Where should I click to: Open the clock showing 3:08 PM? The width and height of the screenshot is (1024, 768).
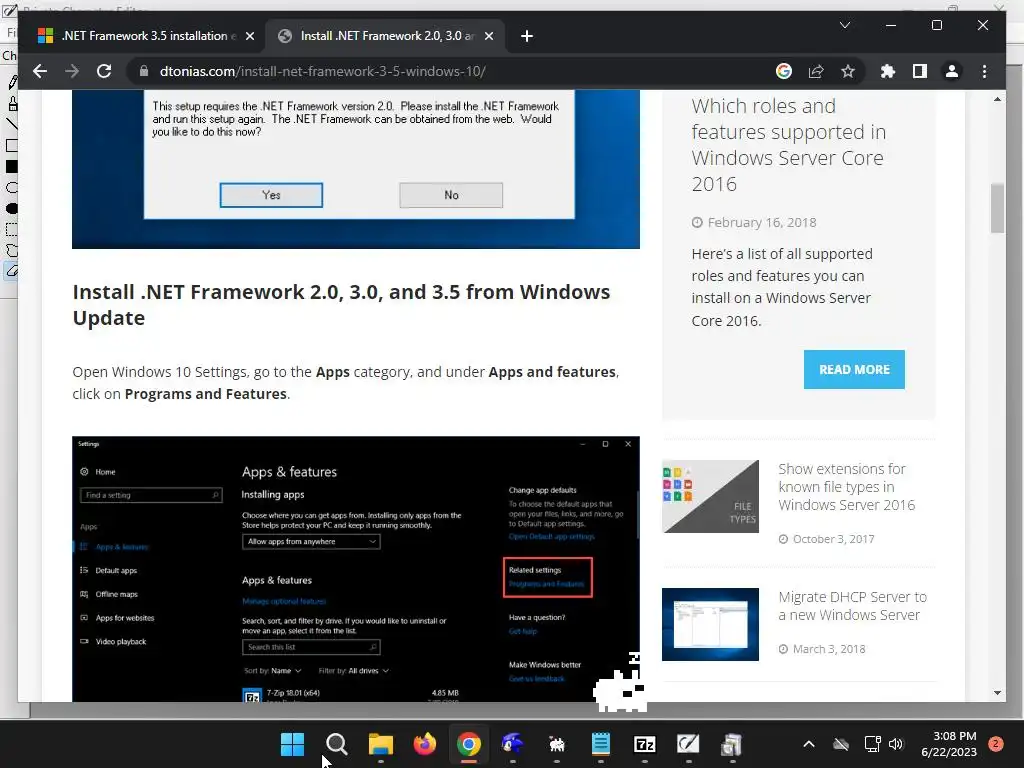(x=949, y=744)
